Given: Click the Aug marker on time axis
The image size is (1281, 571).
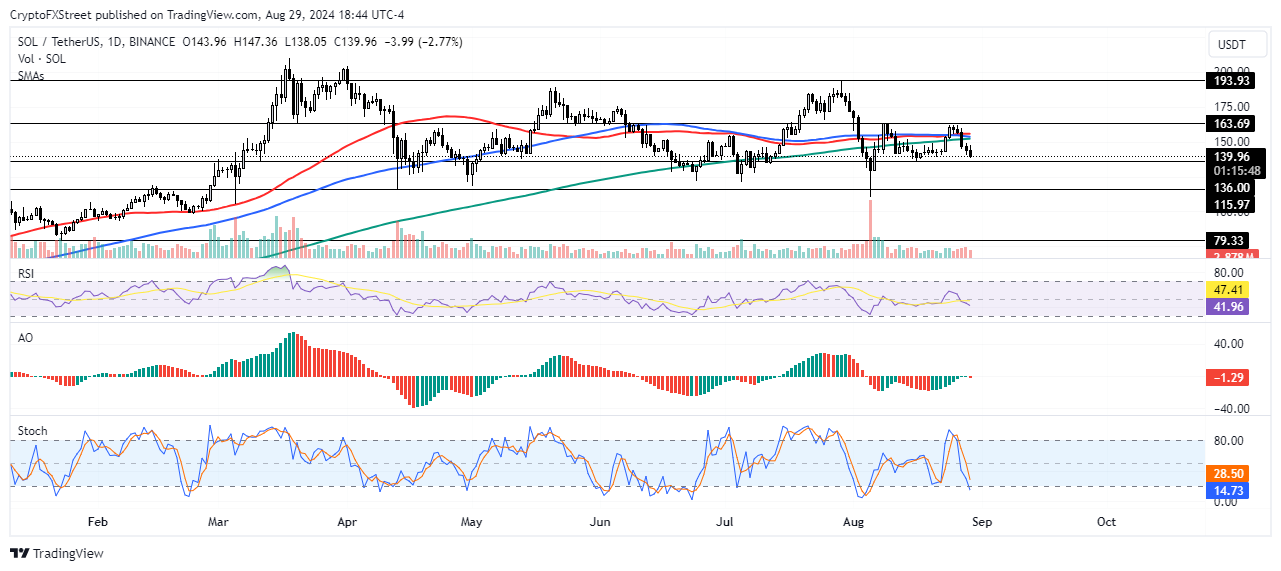Looking at the screenshot, I should pyautogui.click(x=852, y=521).
